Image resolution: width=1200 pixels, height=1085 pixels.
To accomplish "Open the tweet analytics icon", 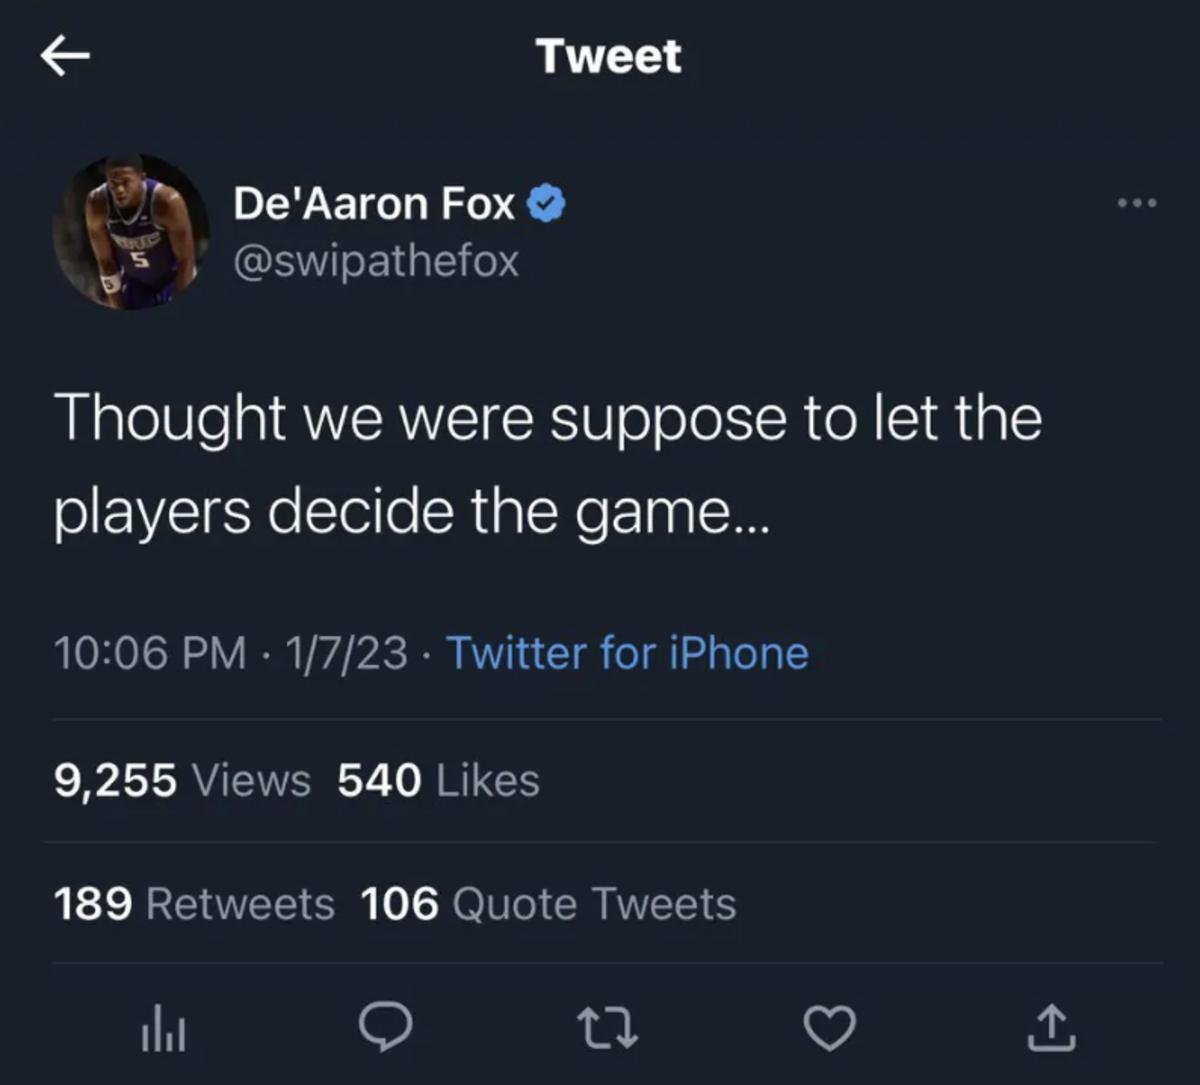I will point(164,1028).
